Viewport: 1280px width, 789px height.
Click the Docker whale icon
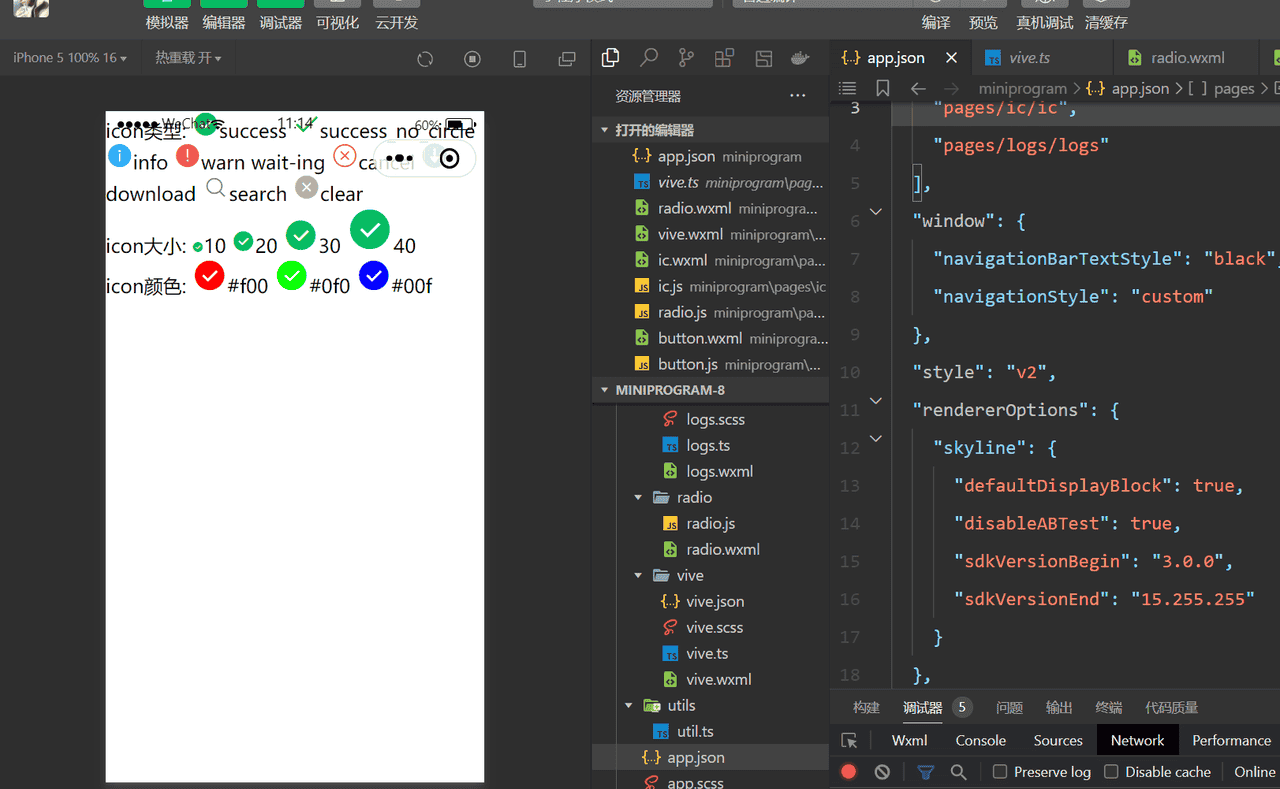(800, 58)
